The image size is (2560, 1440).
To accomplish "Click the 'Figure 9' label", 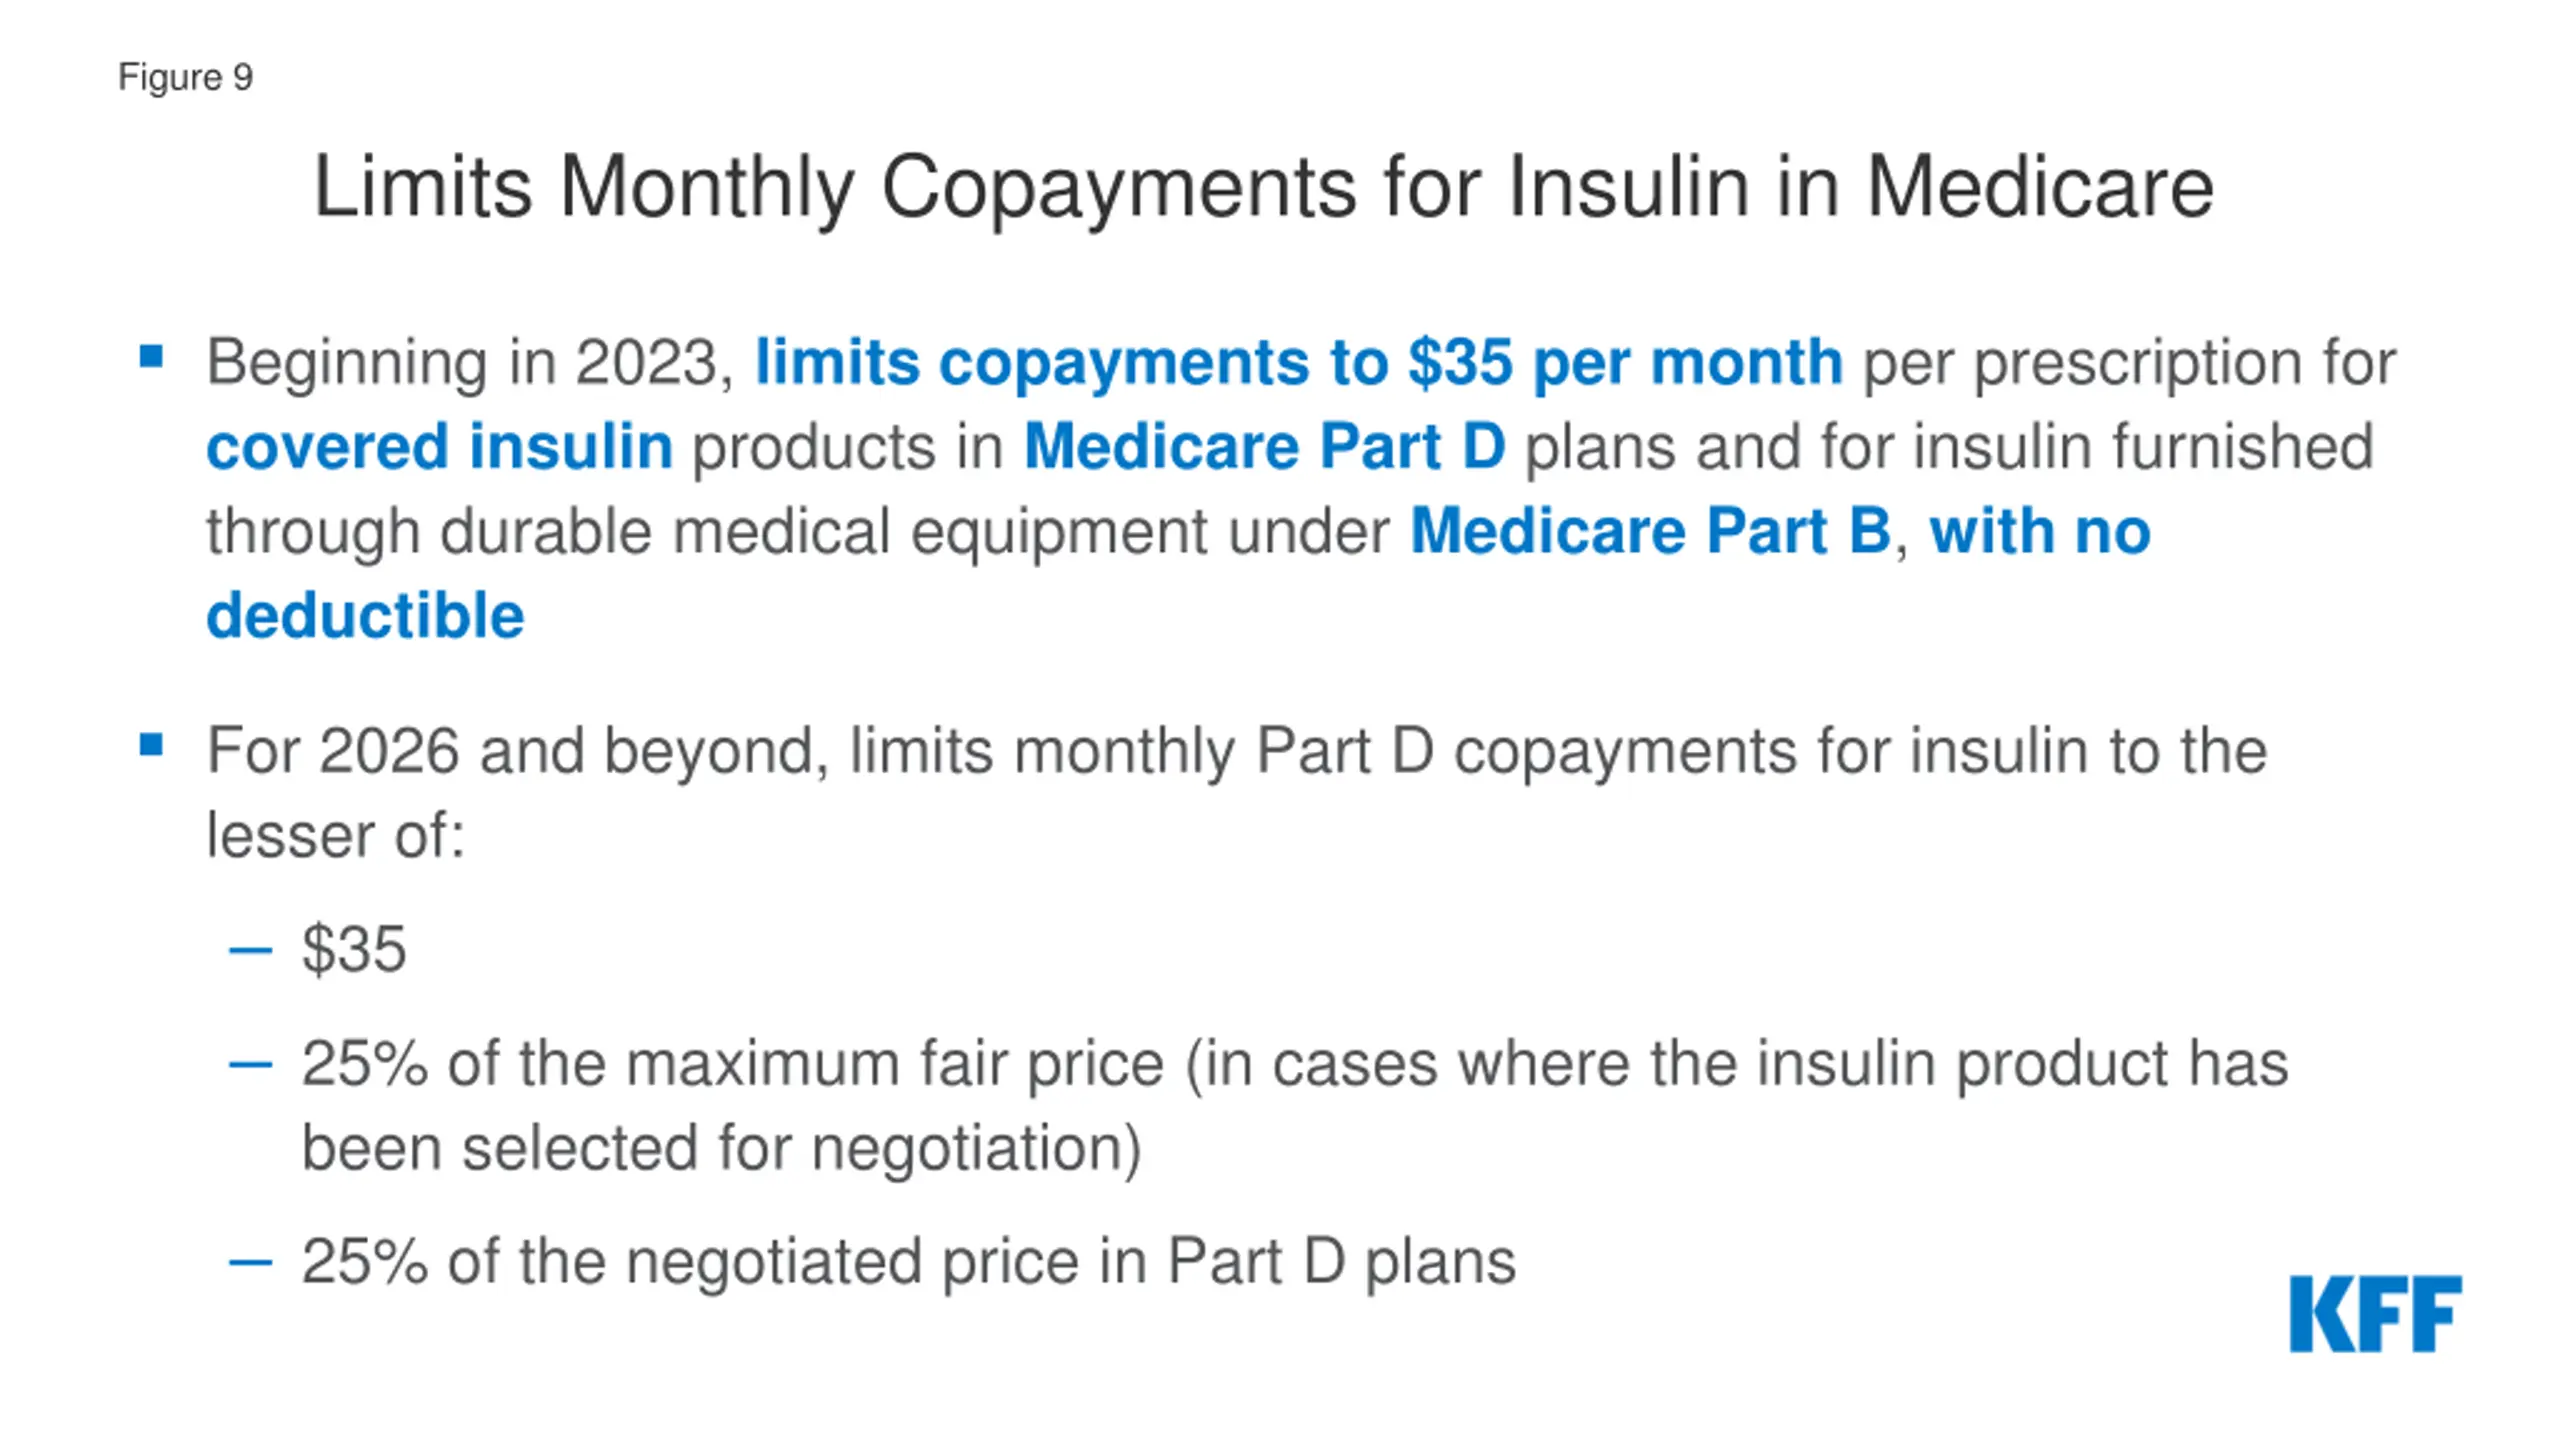I will 186,78.
